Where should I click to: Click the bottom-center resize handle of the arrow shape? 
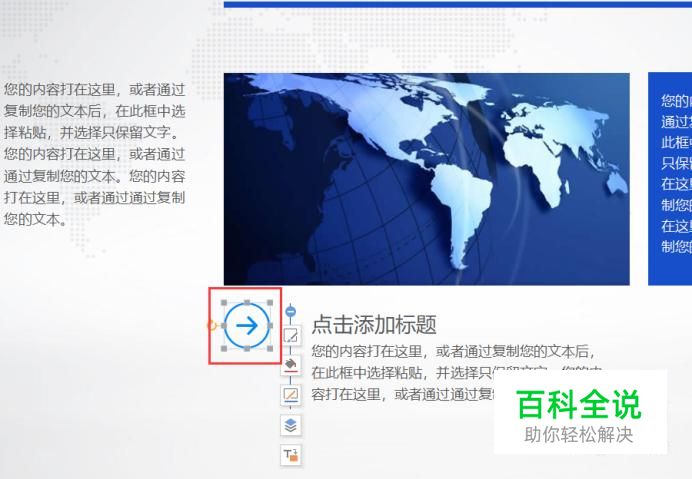(247, 349)
